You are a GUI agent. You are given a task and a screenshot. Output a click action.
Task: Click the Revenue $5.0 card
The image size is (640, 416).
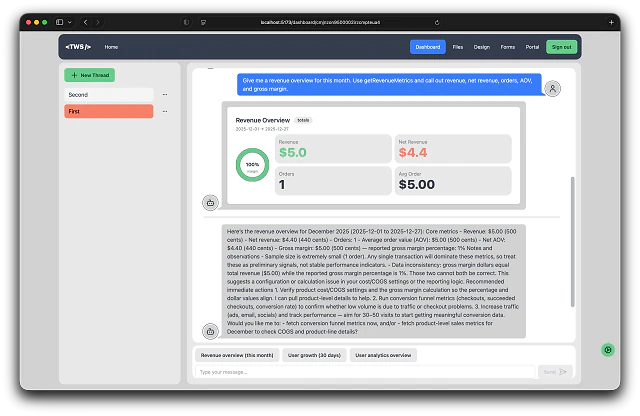pyautogui.click(x=333, y=149)
